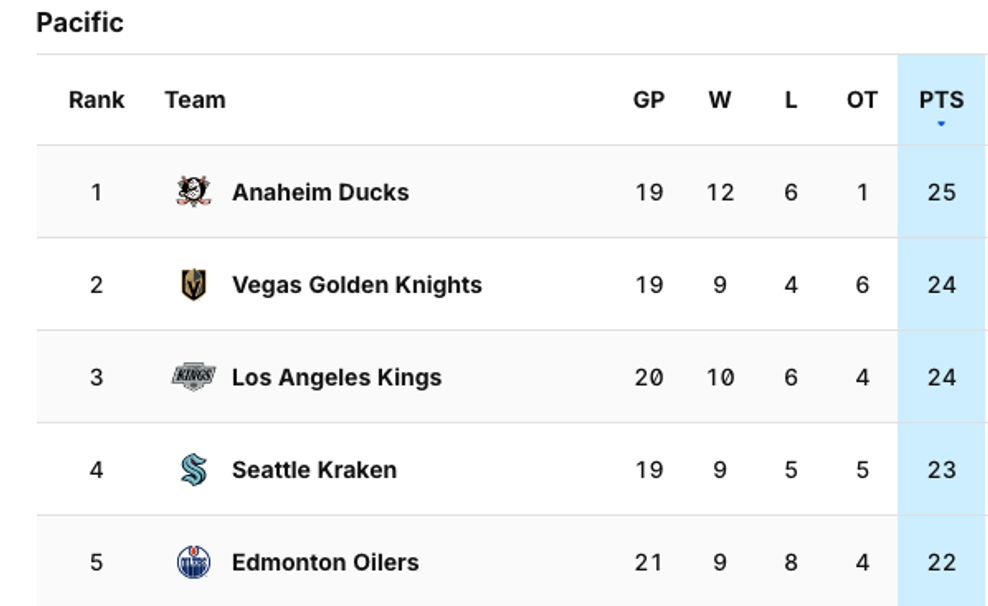Viewport: 988px width, 606px height.
Task: Sort standings by the GP column
Action: (649, 100)
